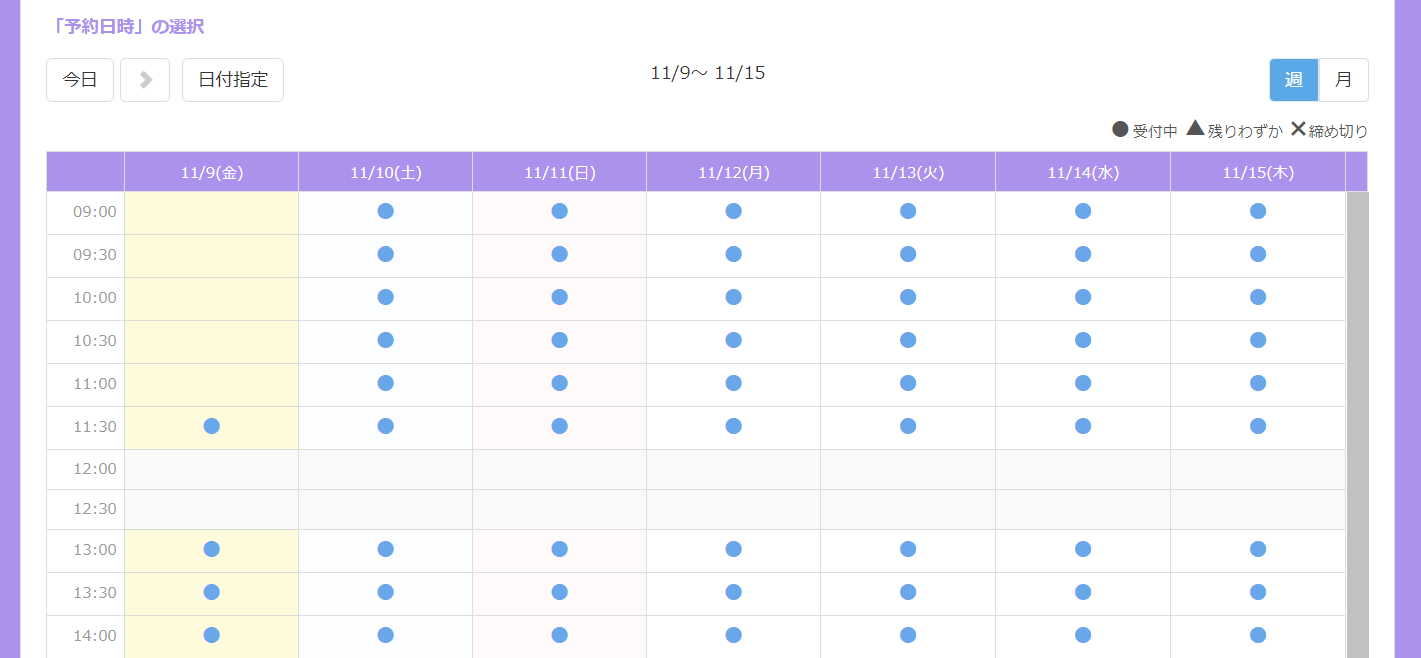Pick 14:00 availability on 11/10(土)

tap(385, 635)
